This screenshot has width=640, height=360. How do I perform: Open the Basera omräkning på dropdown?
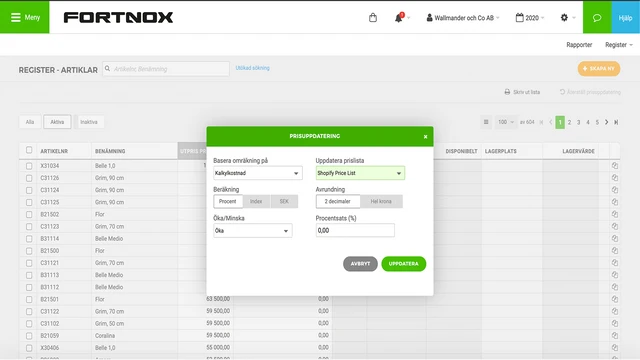click(258, 173)
